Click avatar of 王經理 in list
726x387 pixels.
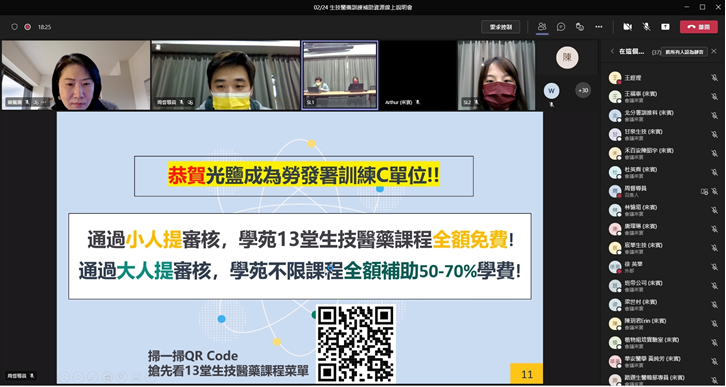tap(614, 78)
